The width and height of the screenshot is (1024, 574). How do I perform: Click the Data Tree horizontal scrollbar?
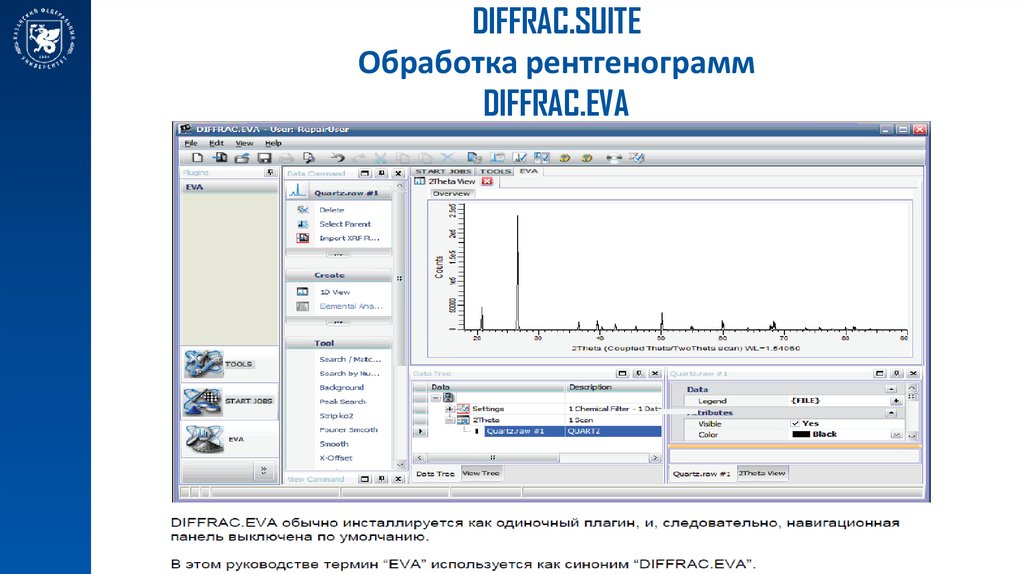[x=537, y=458]
